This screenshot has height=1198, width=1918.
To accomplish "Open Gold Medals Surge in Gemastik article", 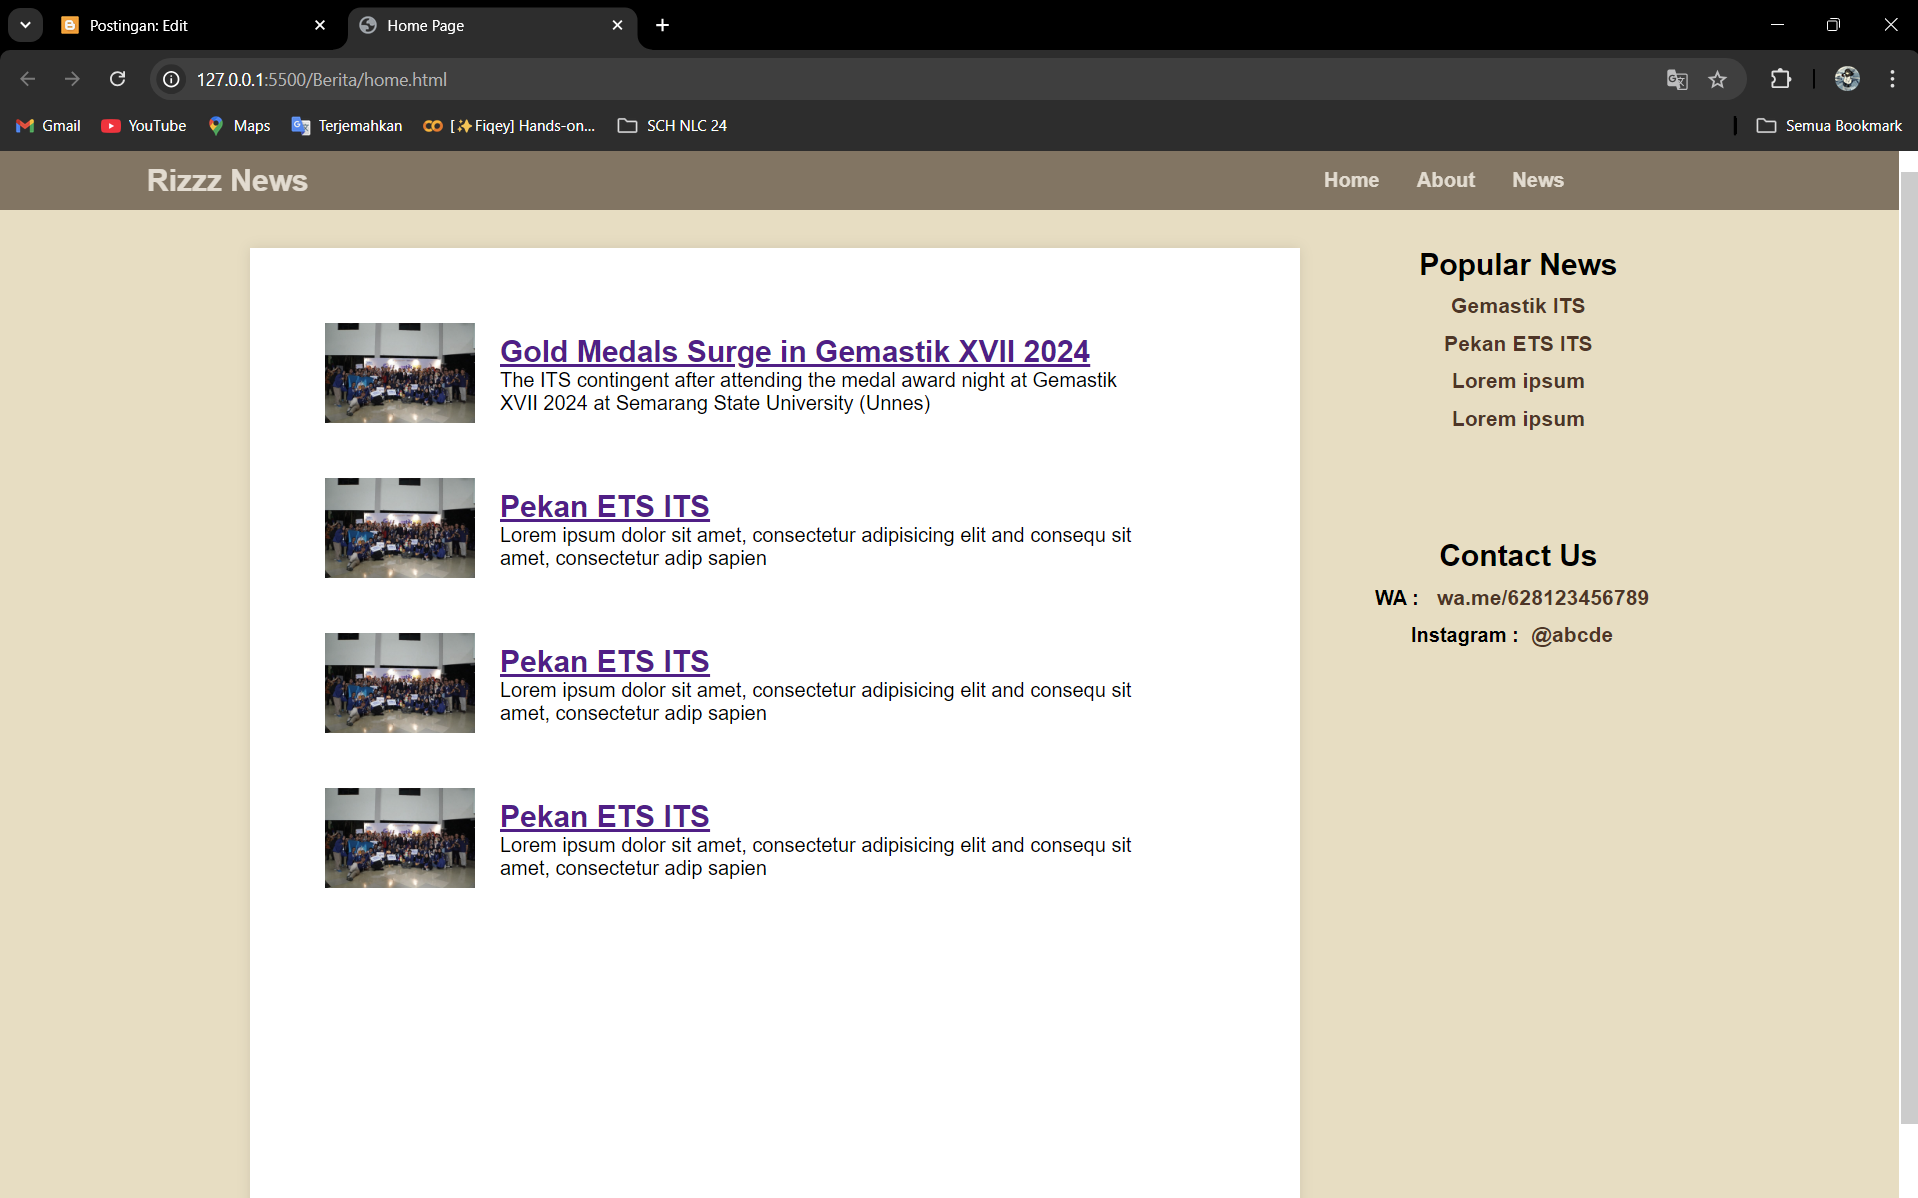I will click(x=795, y=351).
